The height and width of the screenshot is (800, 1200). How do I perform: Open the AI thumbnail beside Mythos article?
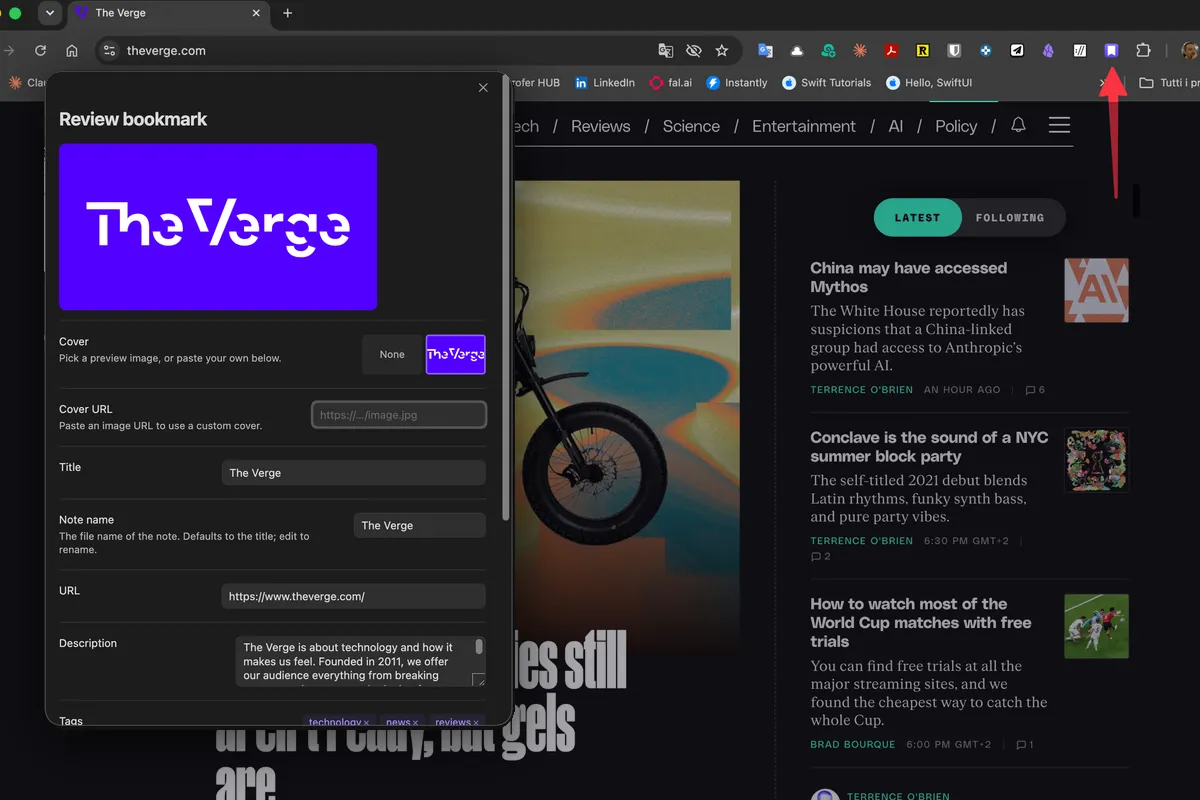[x=1096, y=290]
